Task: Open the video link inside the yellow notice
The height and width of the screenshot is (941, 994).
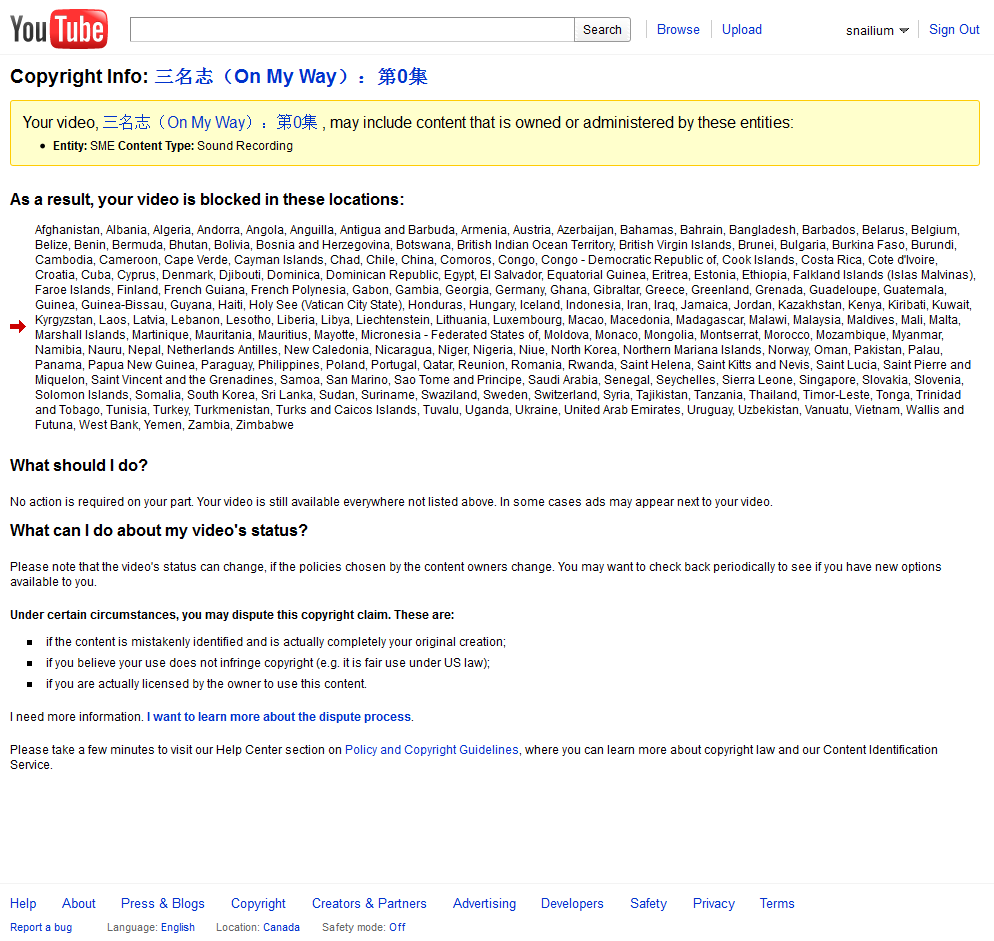Action: coord(210,122)
